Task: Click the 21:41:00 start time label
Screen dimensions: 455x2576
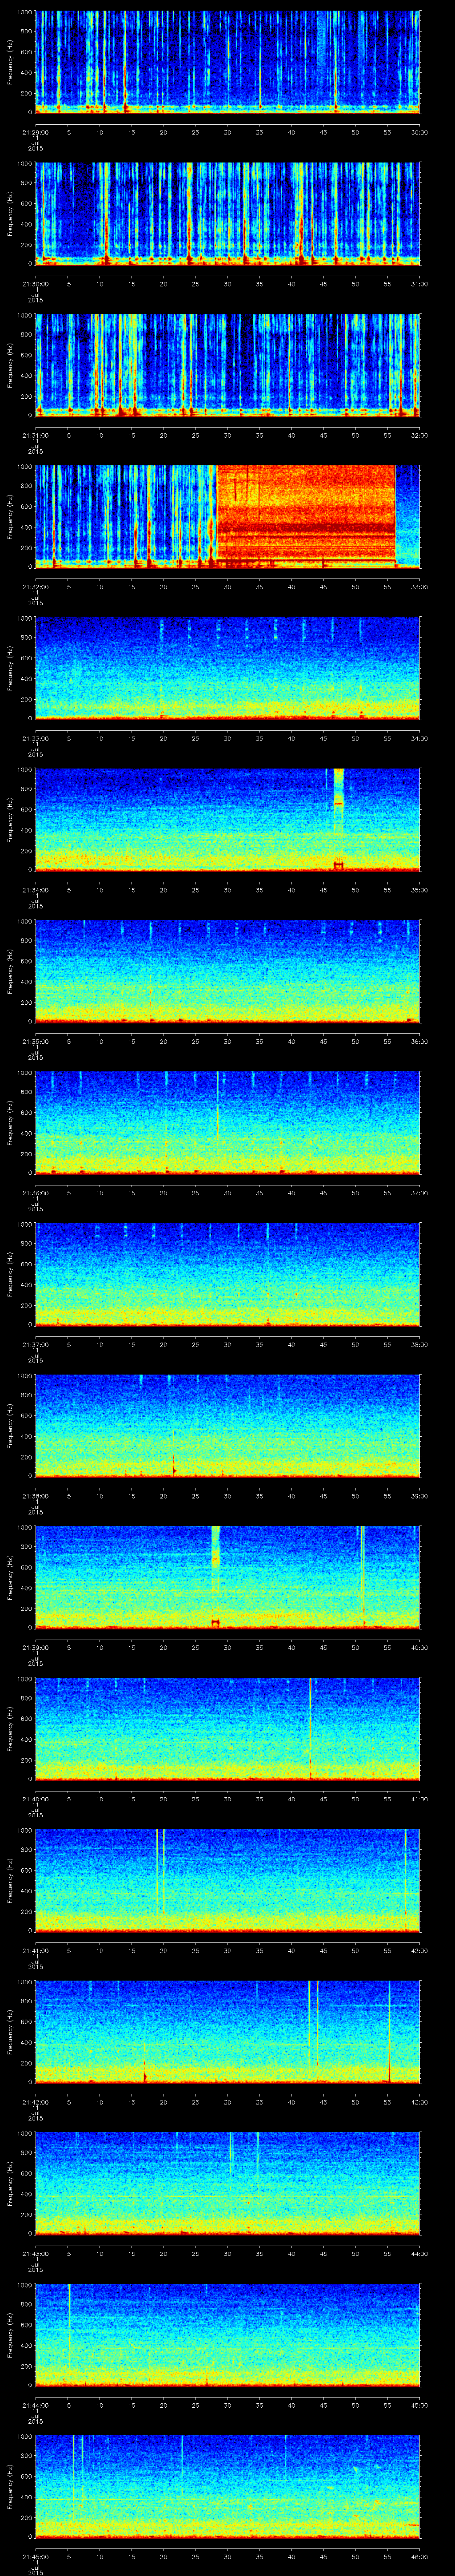Action: [x=35, y=1950]
